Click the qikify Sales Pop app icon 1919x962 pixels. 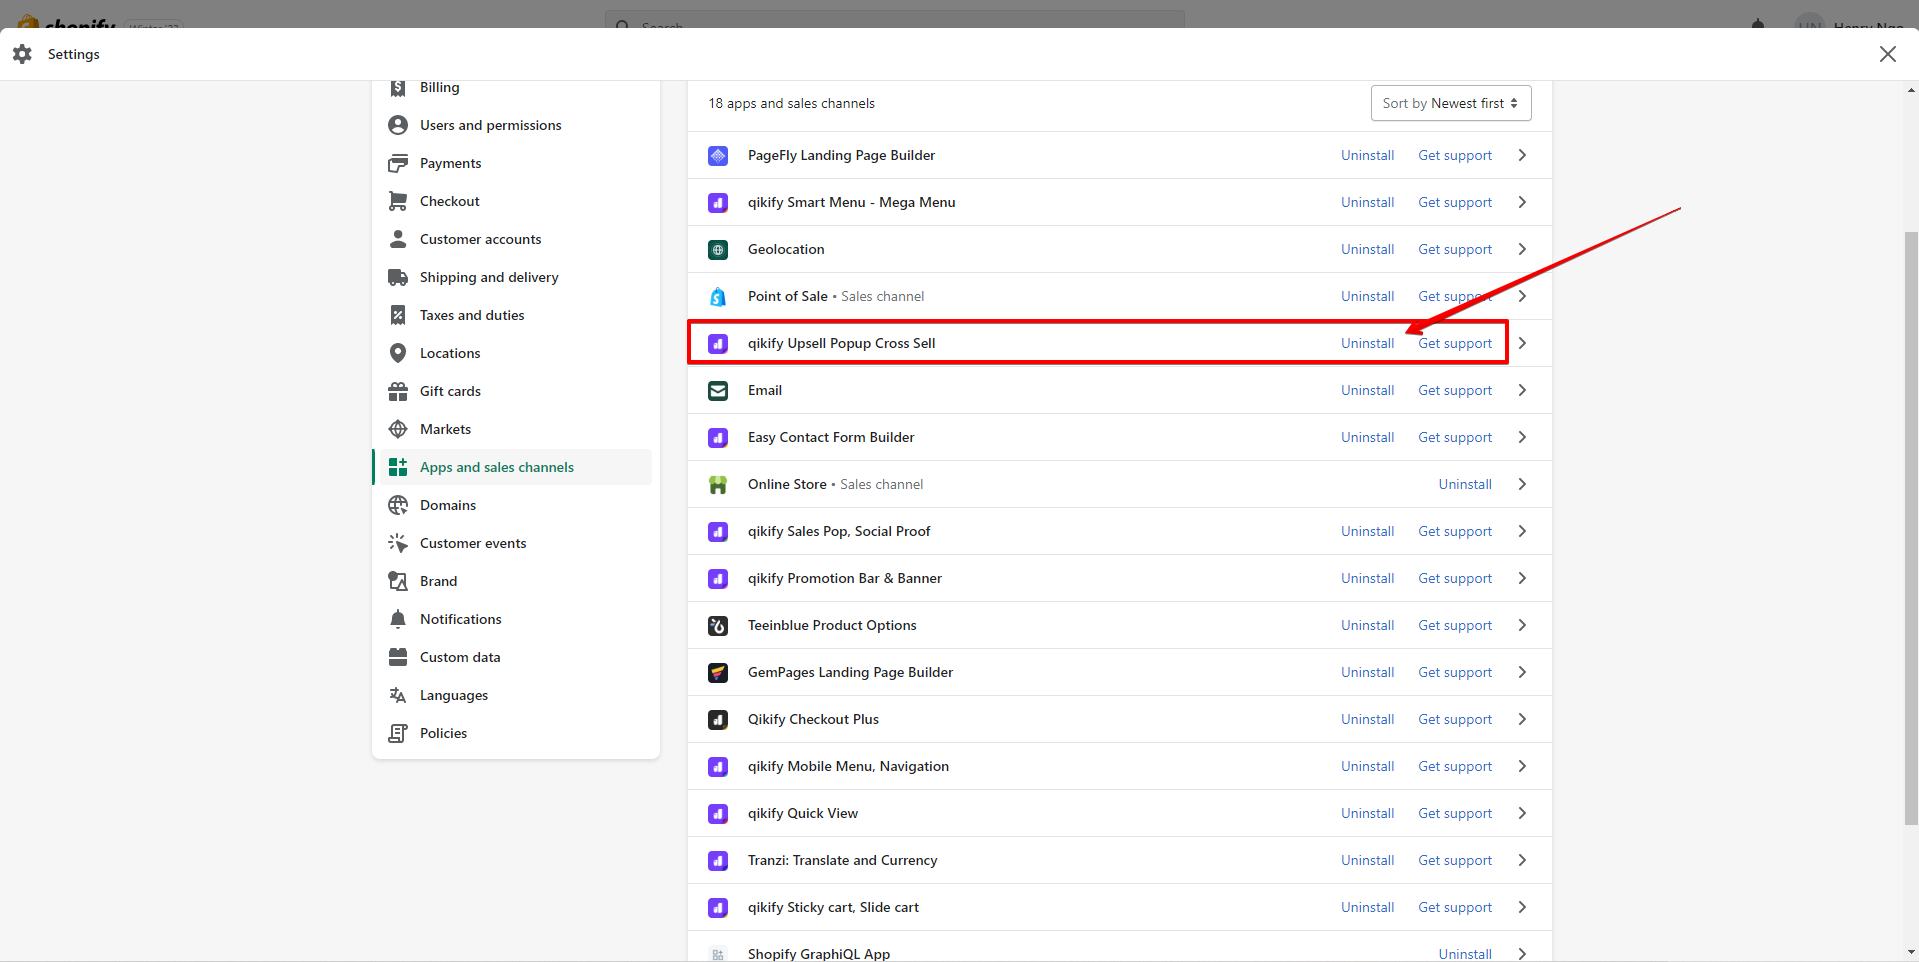coord(718,532)
